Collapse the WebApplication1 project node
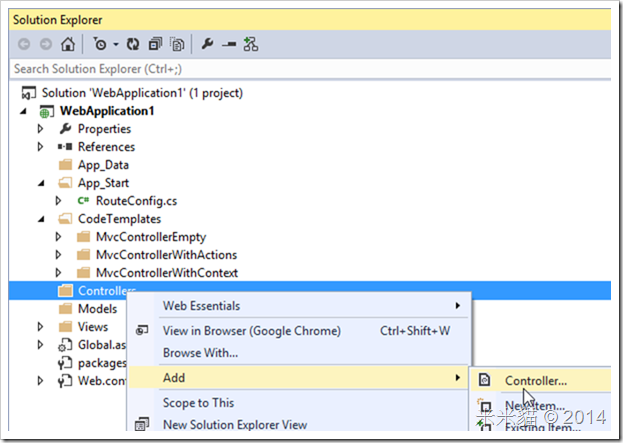623x443 pixels. tap(24, 112)
